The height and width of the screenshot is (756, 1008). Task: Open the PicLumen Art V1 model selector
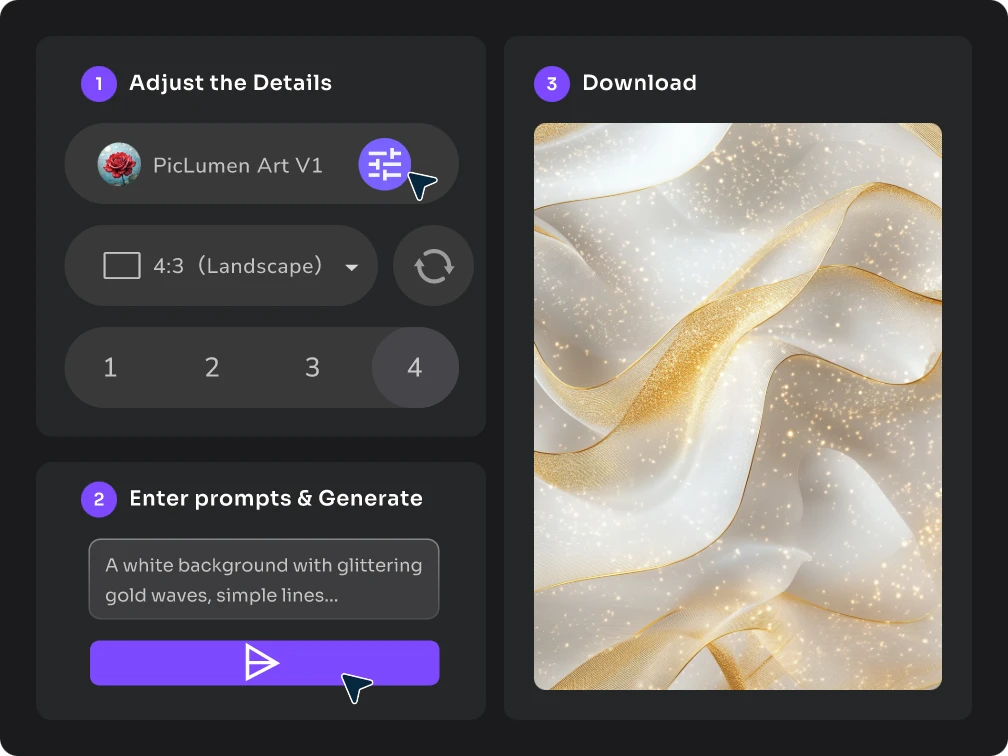click(x=238, y=165)
